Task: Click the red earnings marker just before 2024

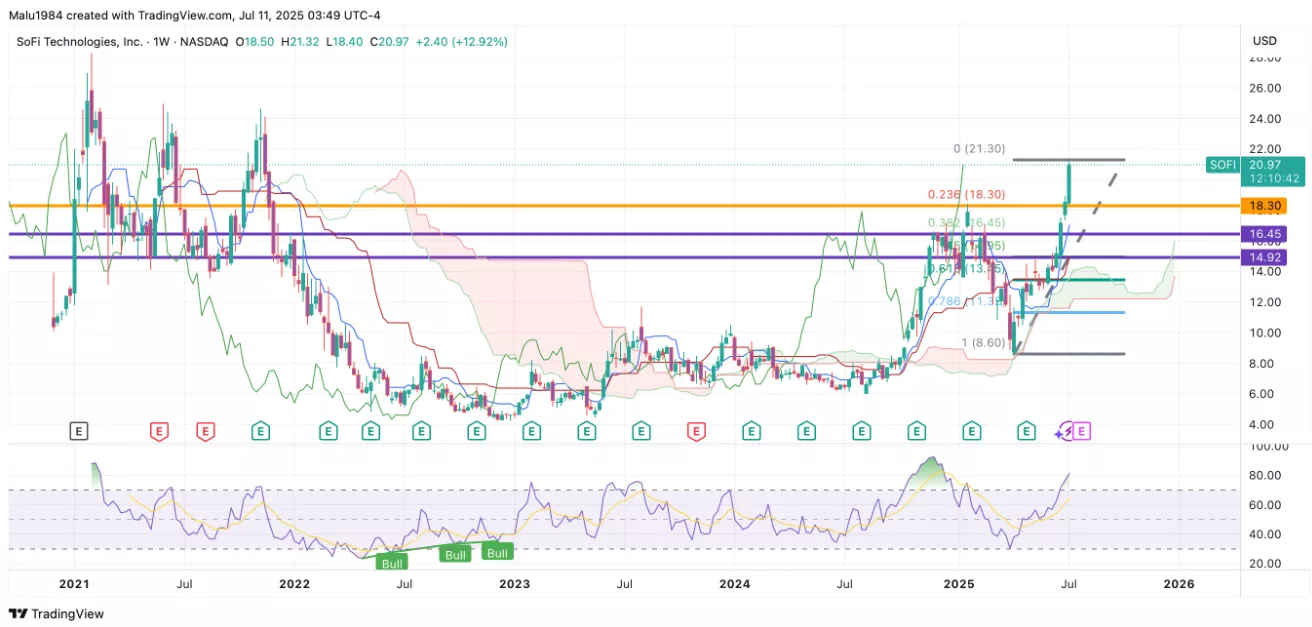Action: [695, 431]
